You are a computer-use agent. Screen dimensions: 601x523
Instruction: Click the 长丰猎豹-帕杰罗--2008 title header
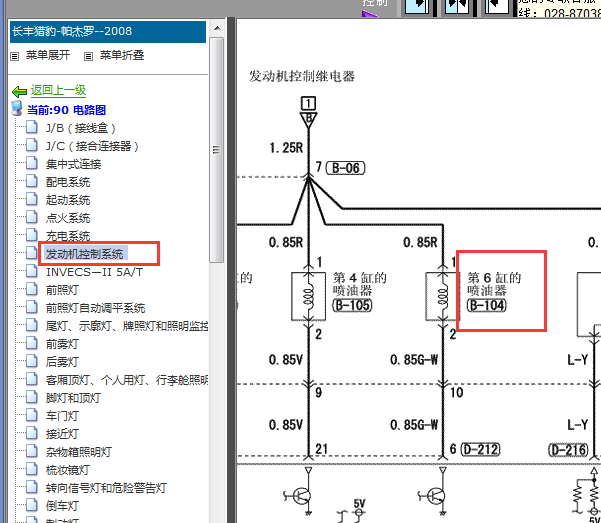pos(108,32)
